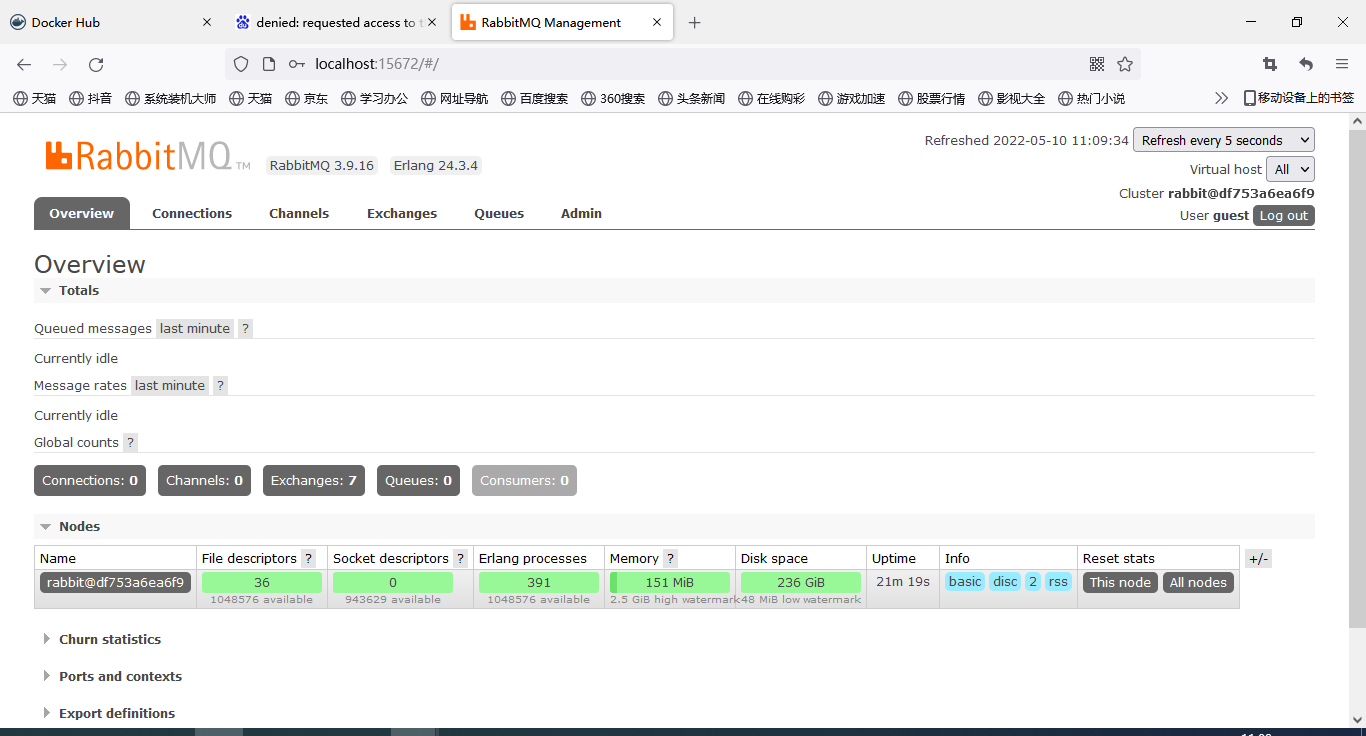Open the Queues tab

click(499, 213)
